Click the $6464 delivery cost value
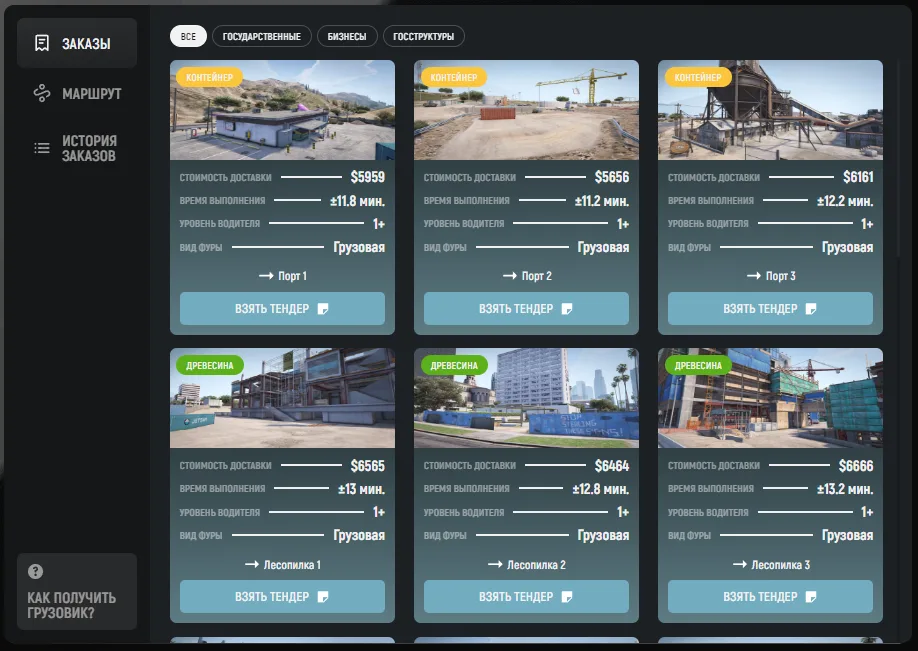 point(612,465)
